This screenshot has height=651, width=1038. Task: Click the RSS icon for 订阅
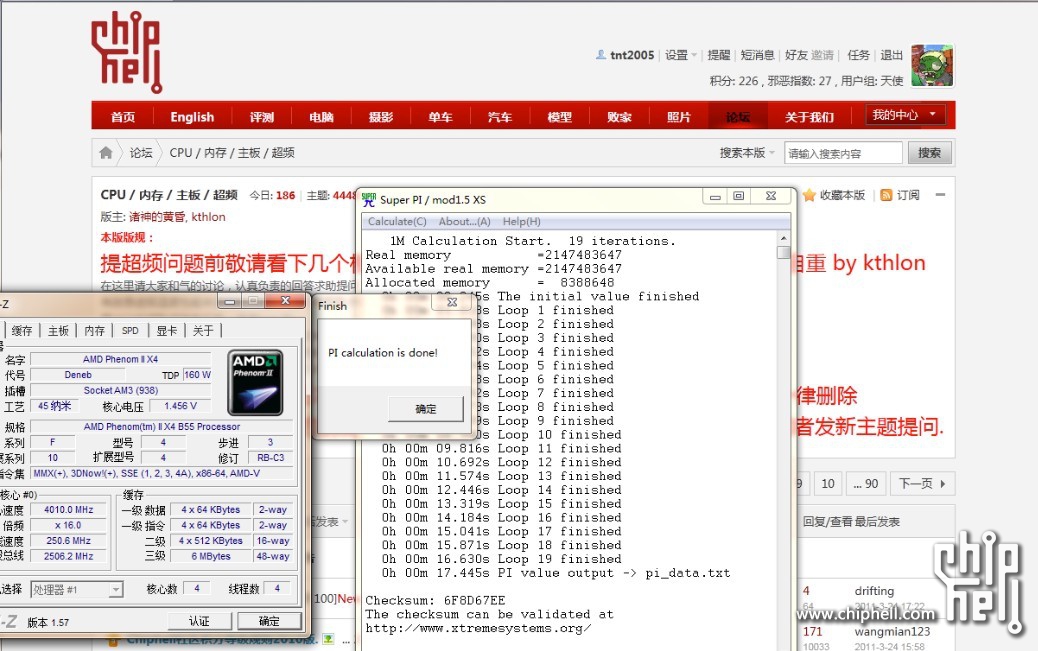pos(886,195)
